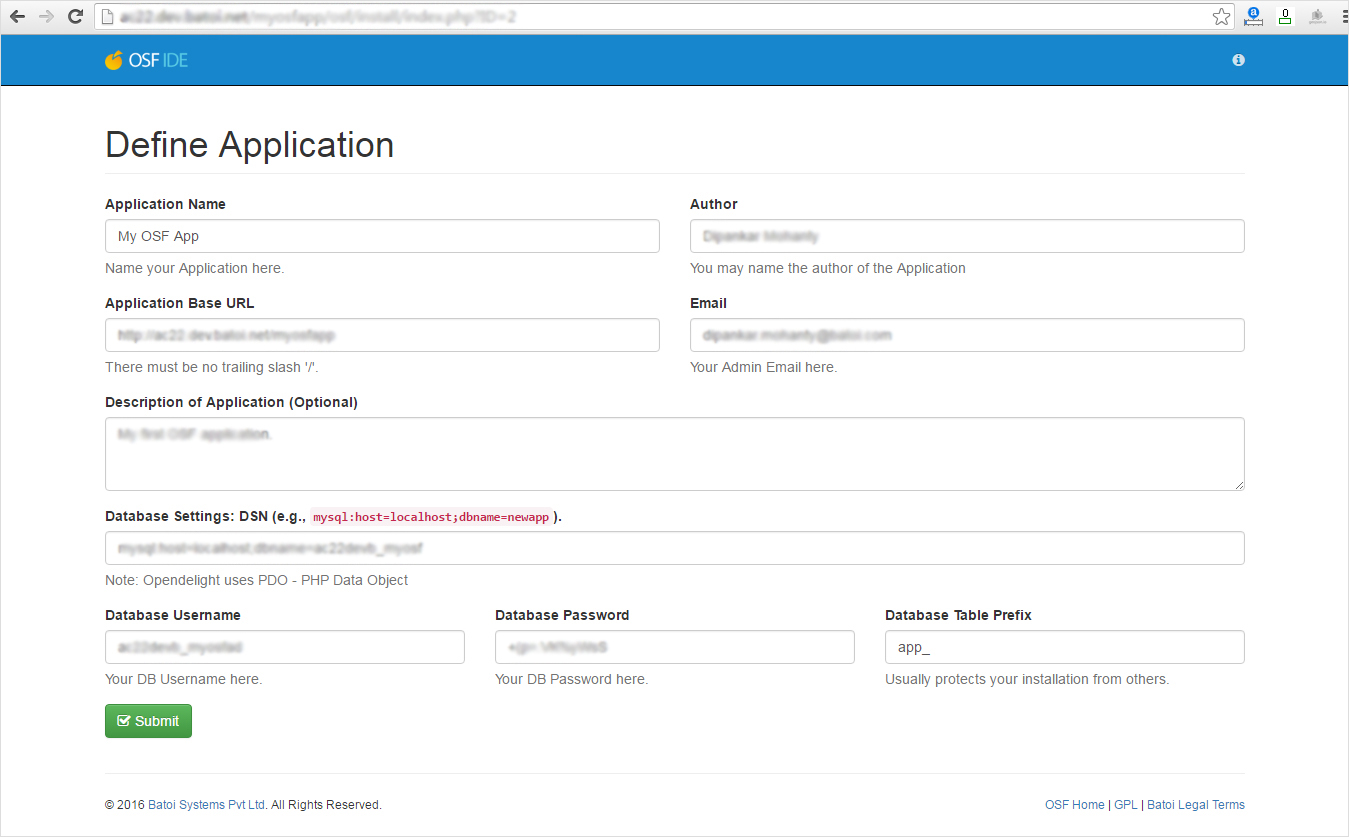Image resolution: width=1349 pixels, height=837 pixels.
Task: Click the 'Your DB Username here.' hint
Action: [x=184, y=679]
